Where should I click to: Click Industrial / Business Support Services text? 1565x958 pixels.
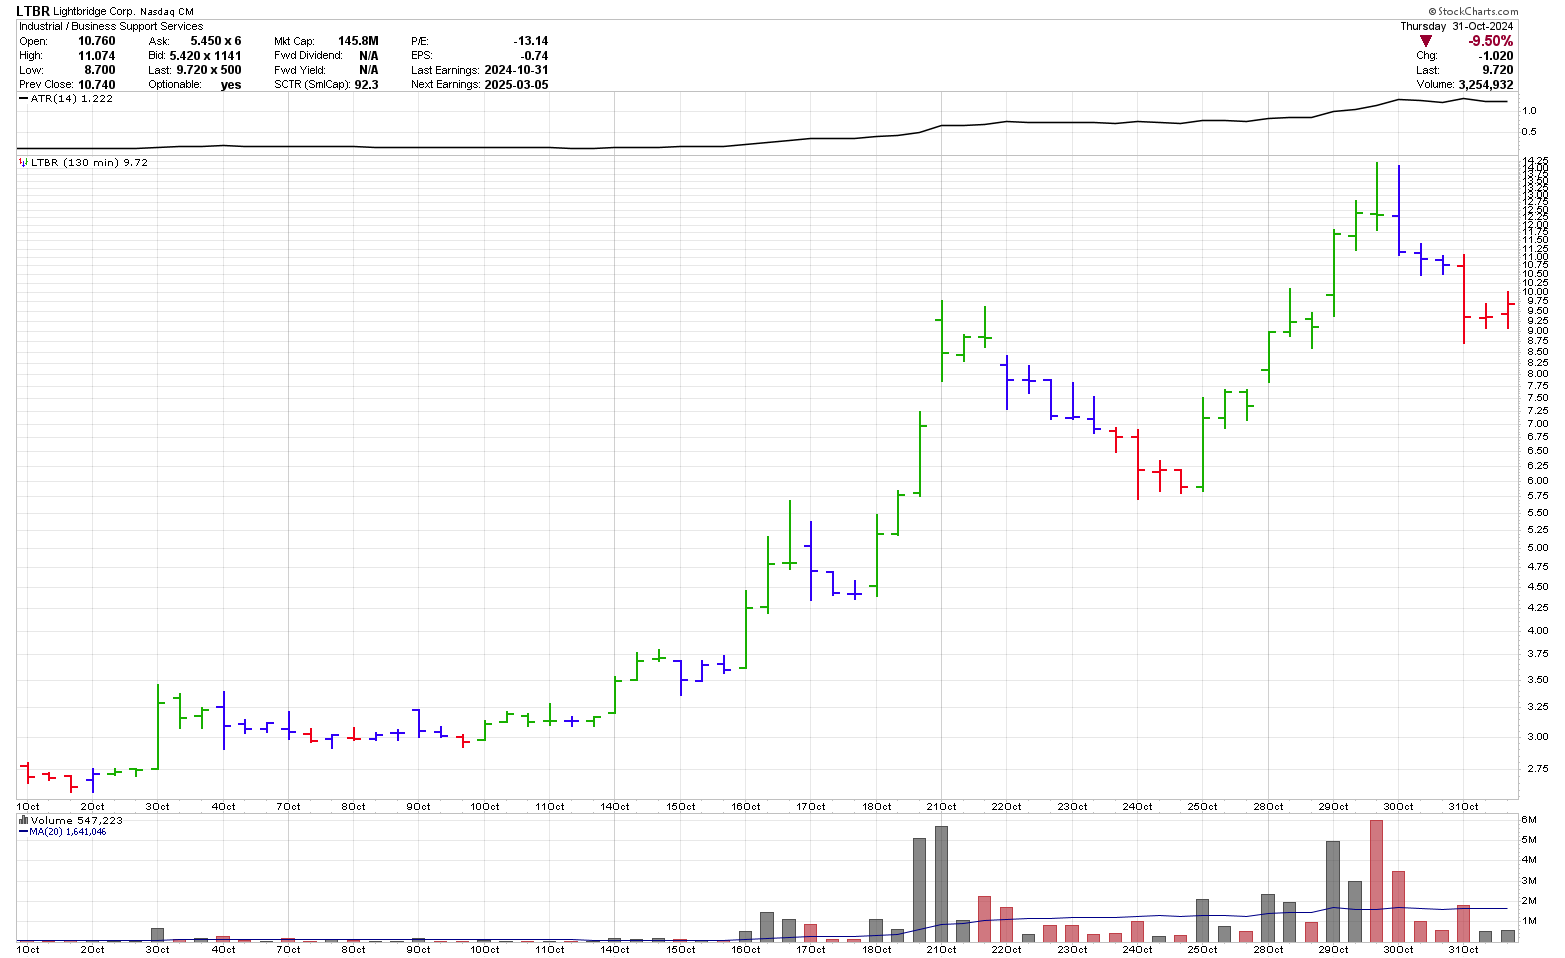tap(111, 26)
